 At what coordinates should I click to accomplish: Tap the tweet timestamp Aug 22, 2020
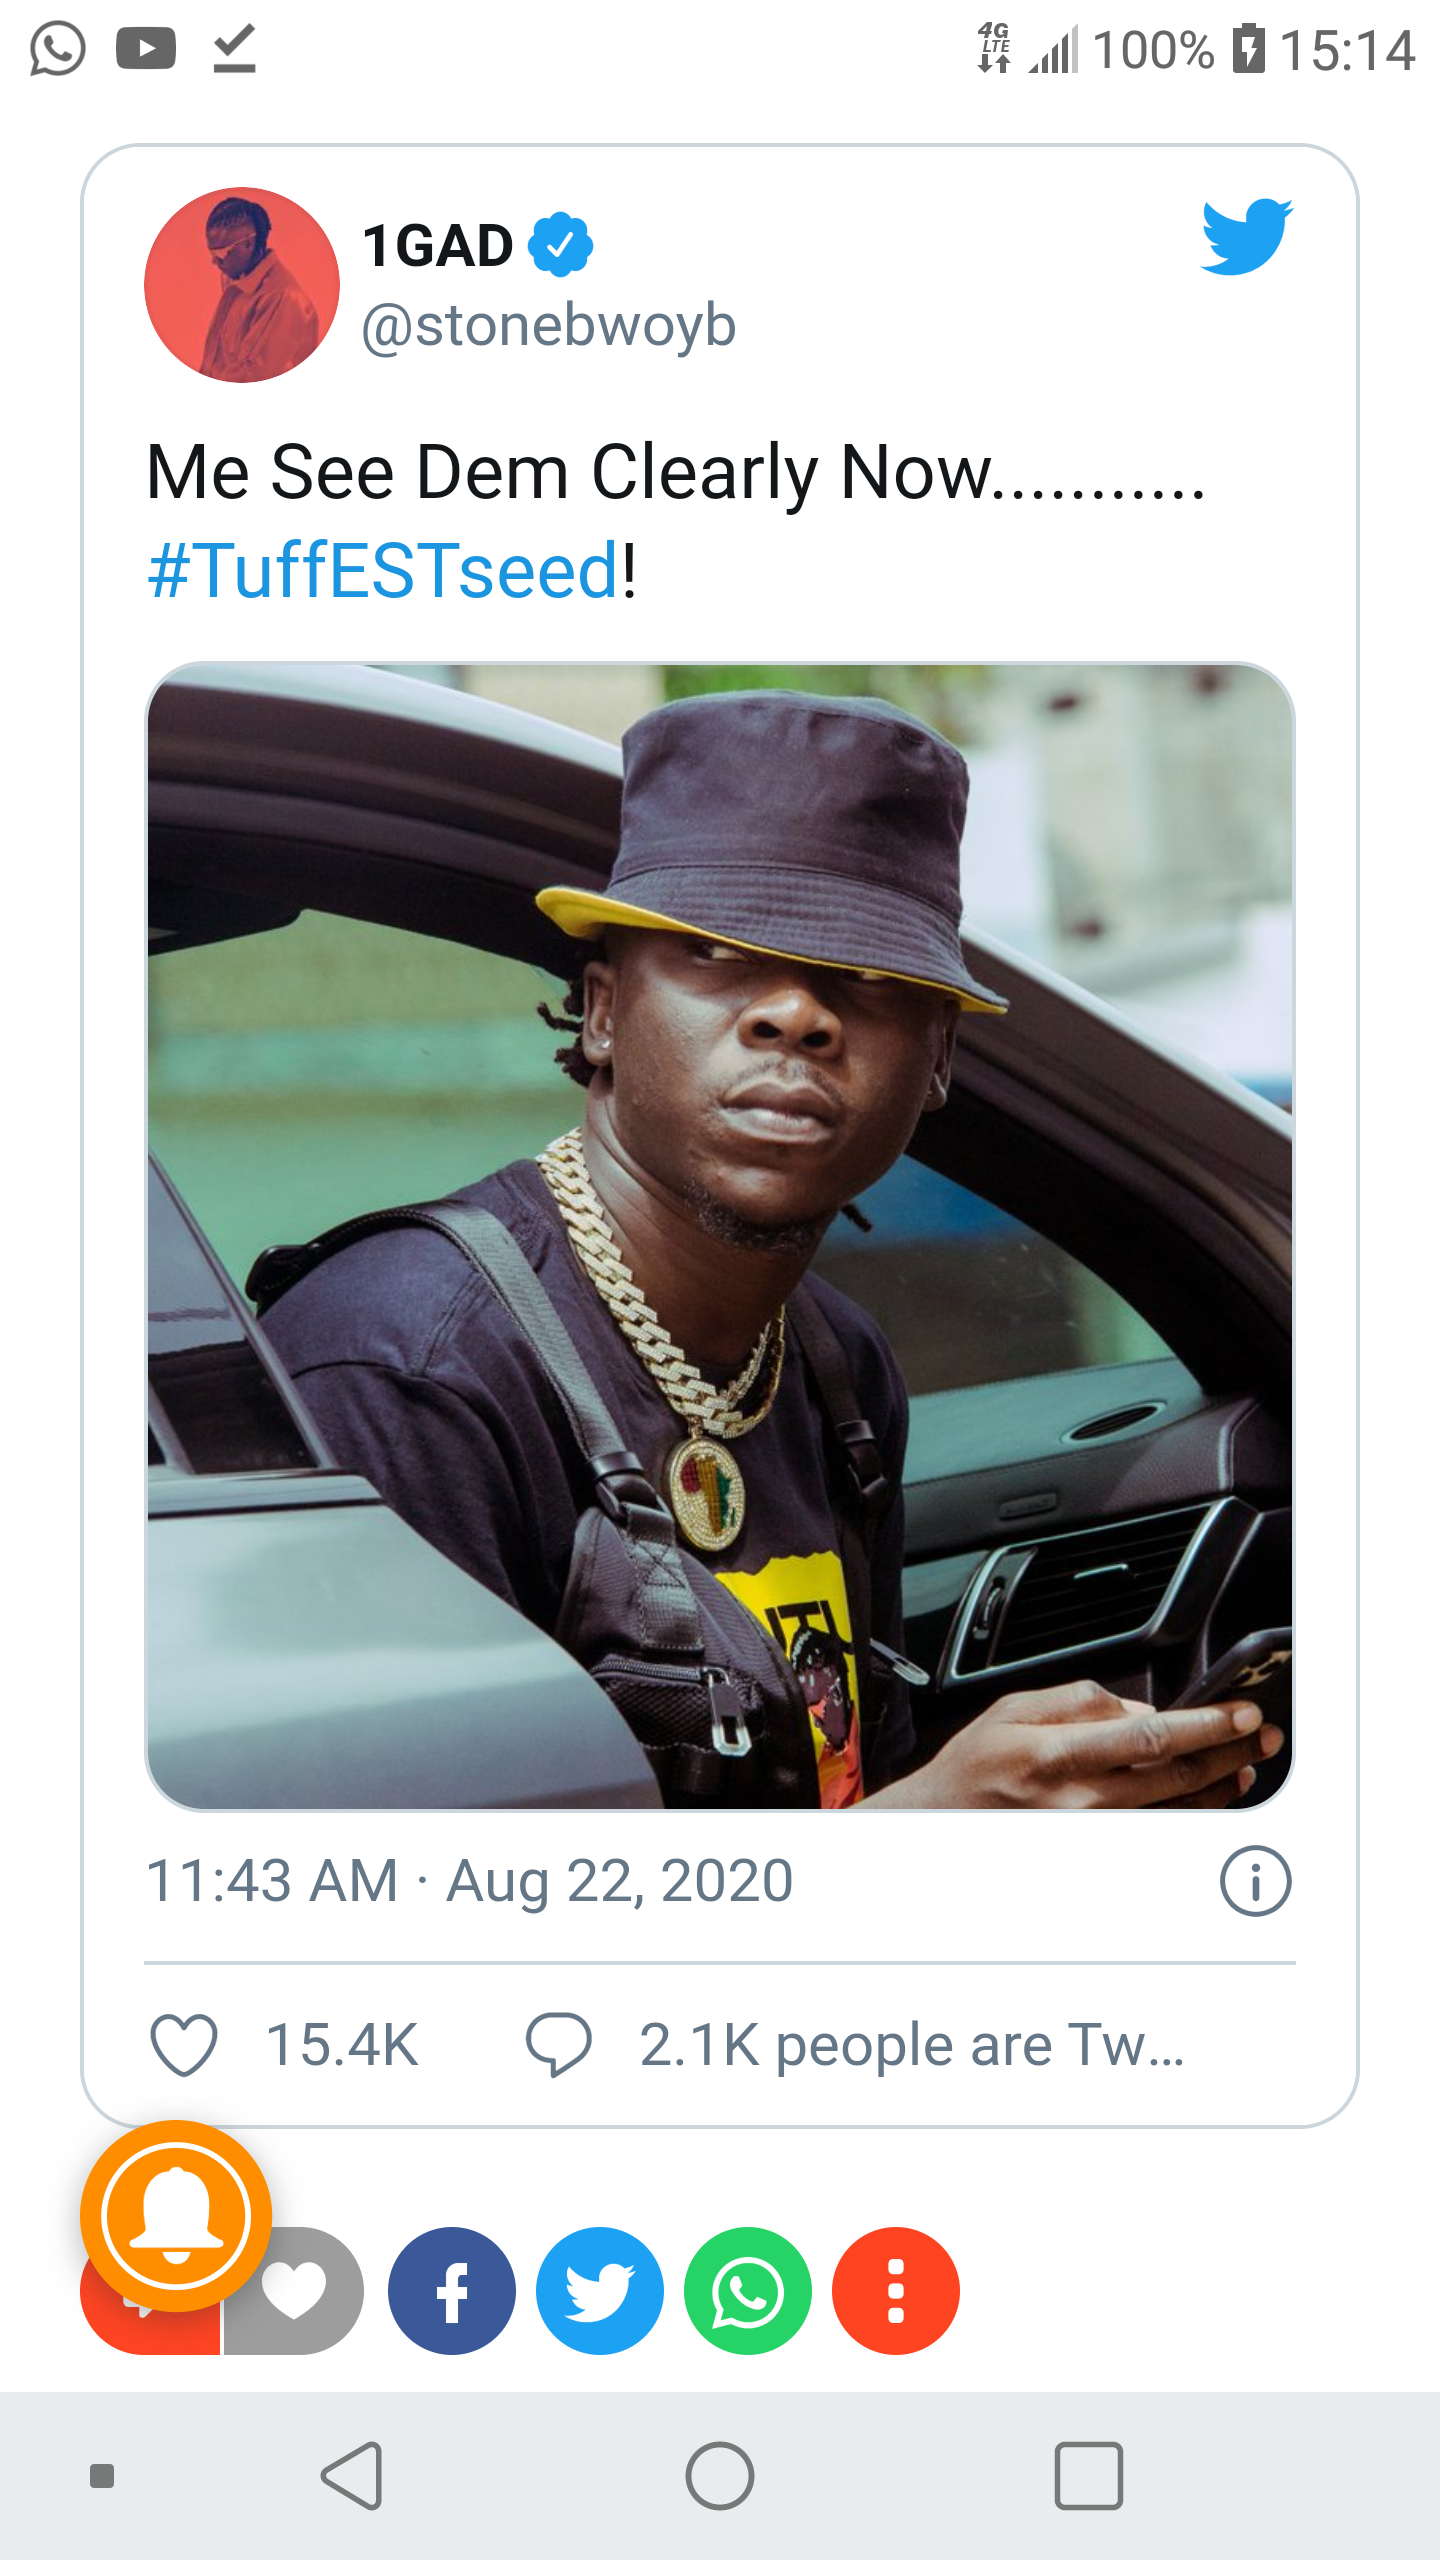[470, 1881]
